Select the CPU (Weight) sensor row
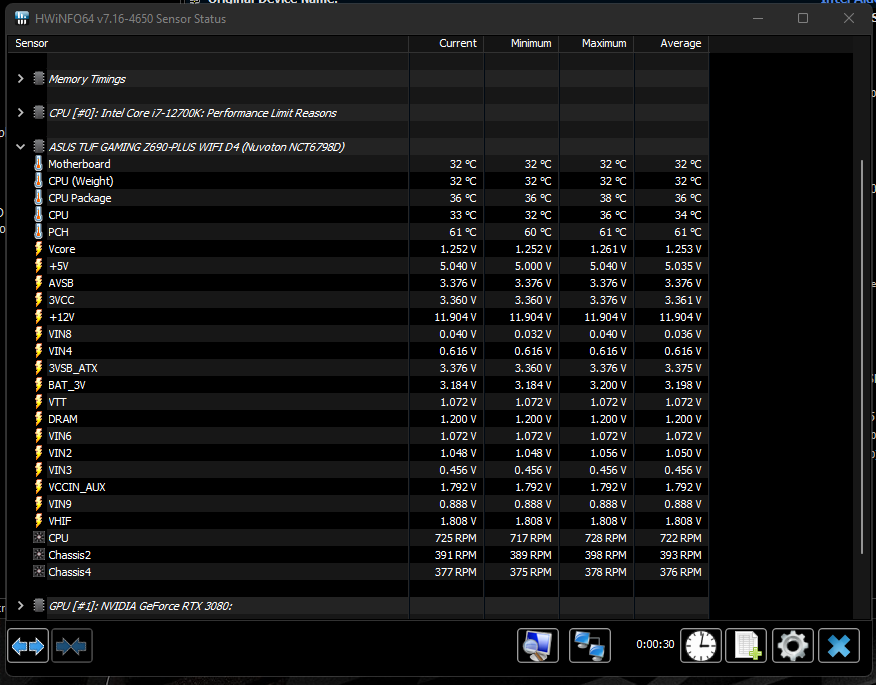The image size is (876, 685). [358, 181]
